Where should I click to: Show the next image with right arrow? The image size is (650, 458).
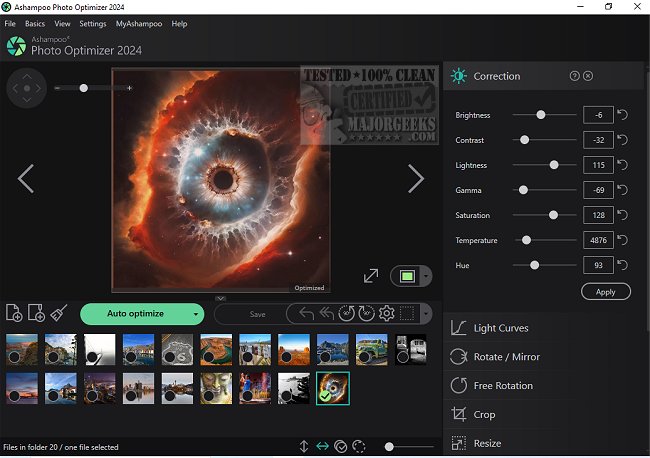tap(415, 179)
